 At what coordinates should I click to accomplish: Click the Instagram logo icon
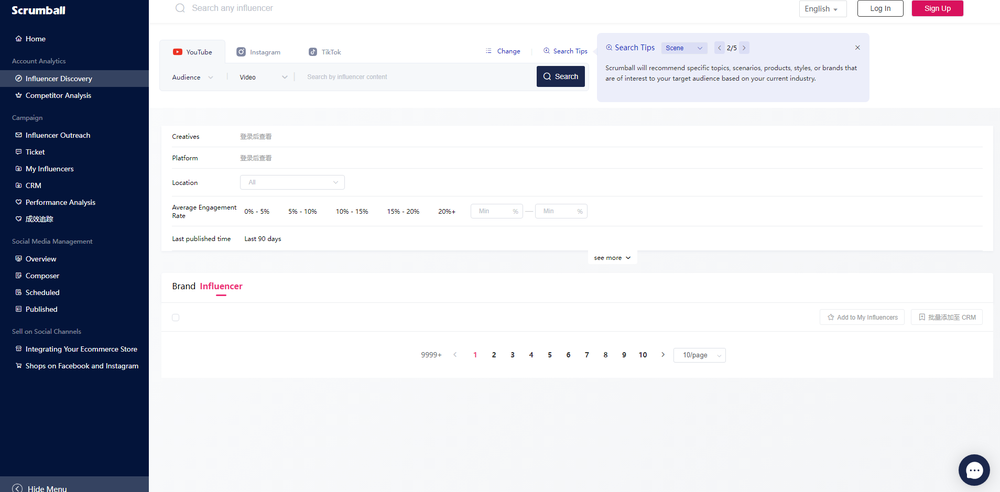click(241, 52)
